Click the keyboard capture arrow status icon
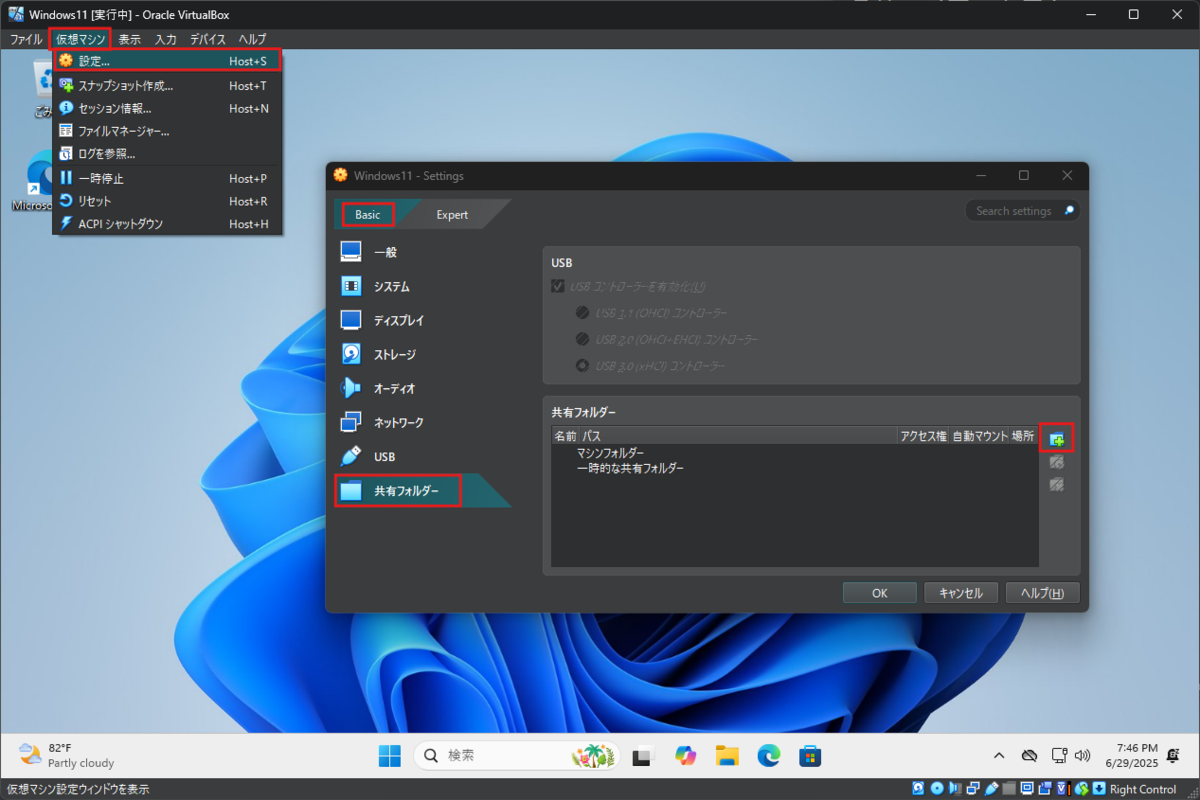The width and height of the screenshot is (1200, 800). pos(1099,789)
